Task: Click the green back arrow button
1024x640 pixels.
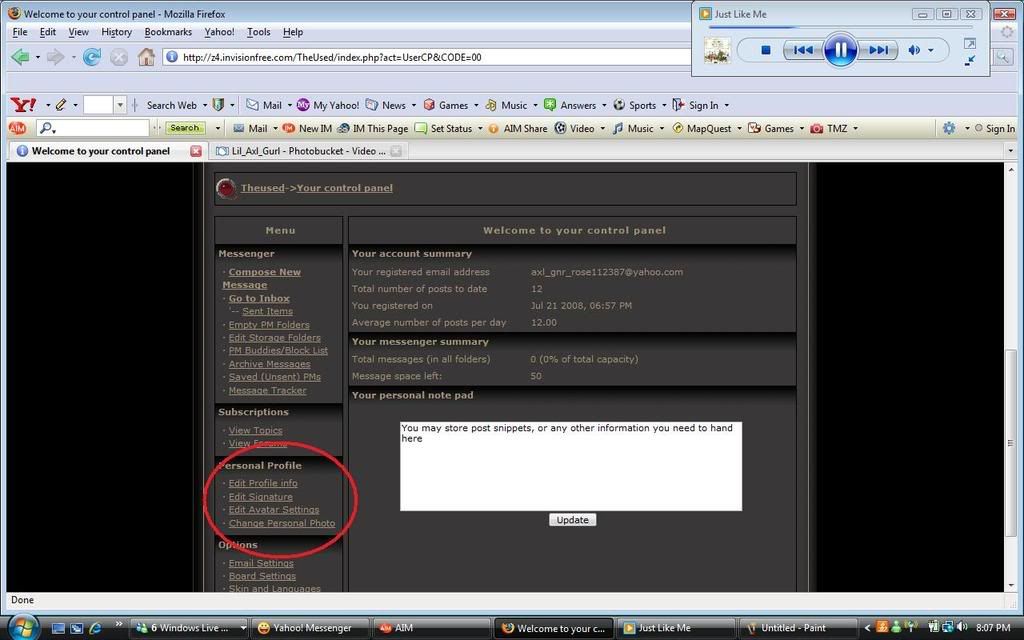Action: [20, 57]
